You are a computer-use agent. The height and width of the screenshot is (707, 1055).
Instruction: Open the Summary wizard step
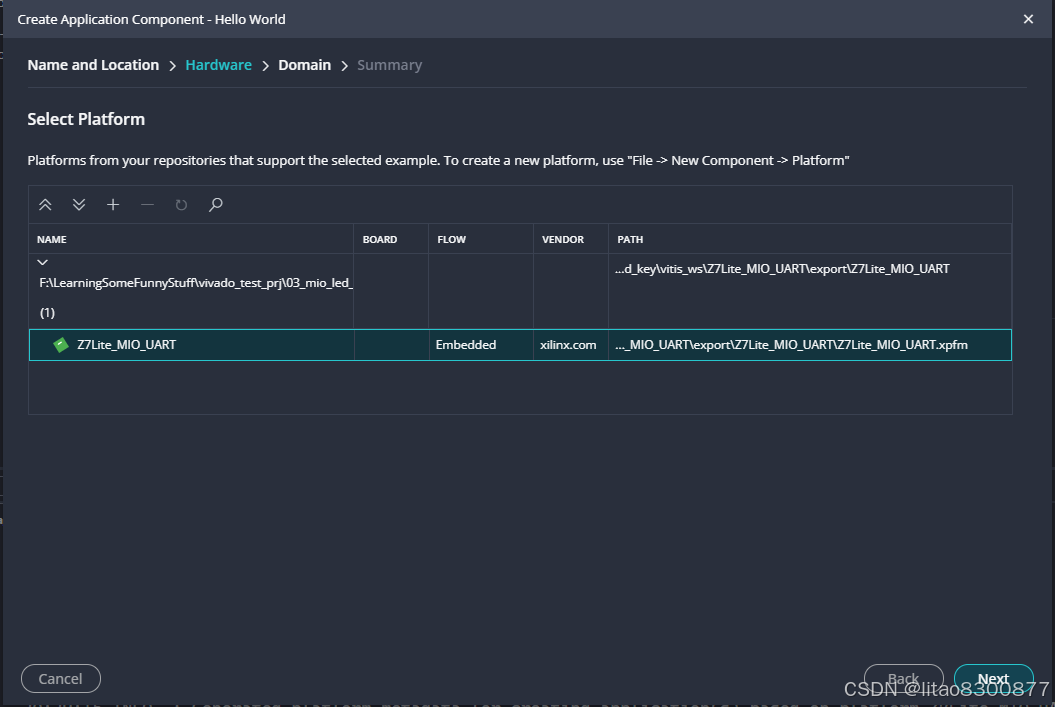(390, 65)
